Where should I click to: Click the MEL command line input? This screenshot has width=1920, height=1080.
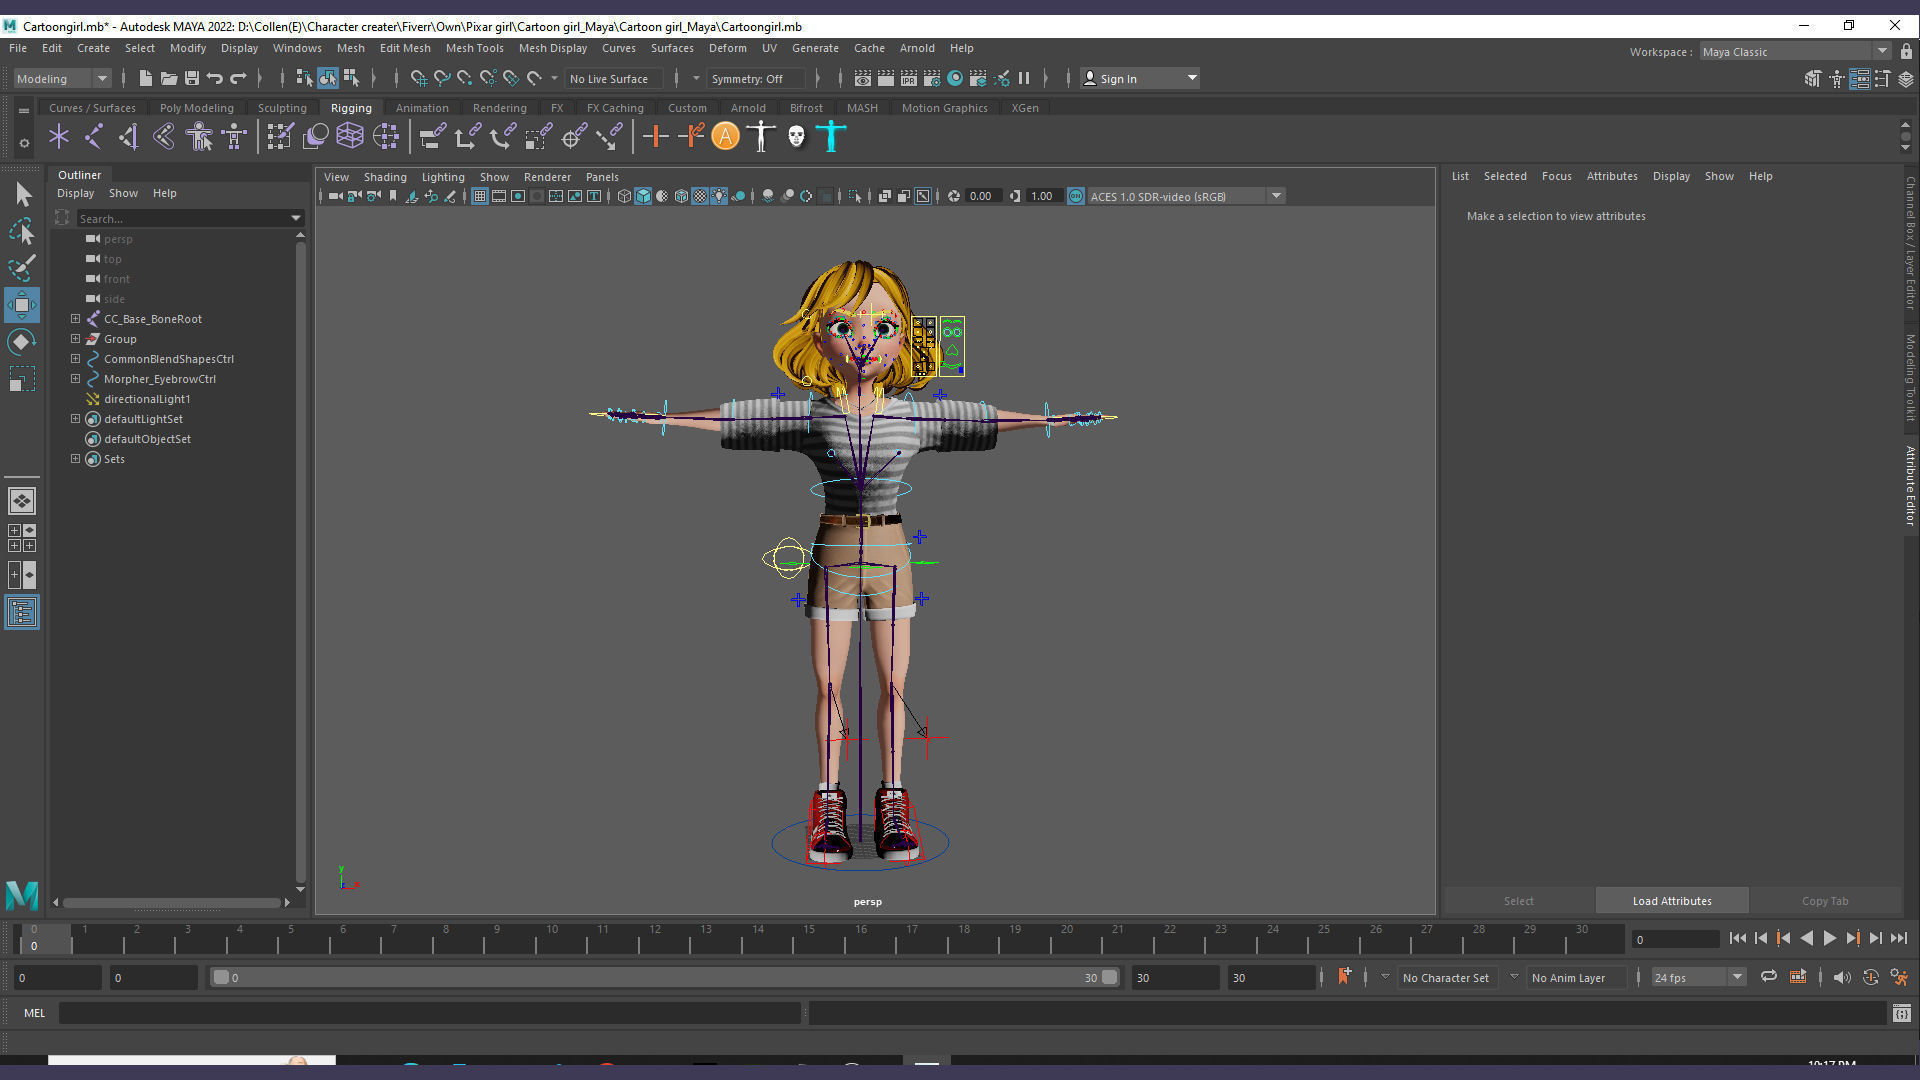click(x=430, y=1014)
